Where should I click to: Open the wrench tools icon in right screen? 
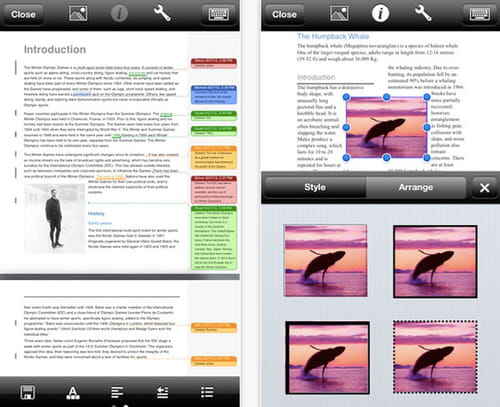[423, 14]
